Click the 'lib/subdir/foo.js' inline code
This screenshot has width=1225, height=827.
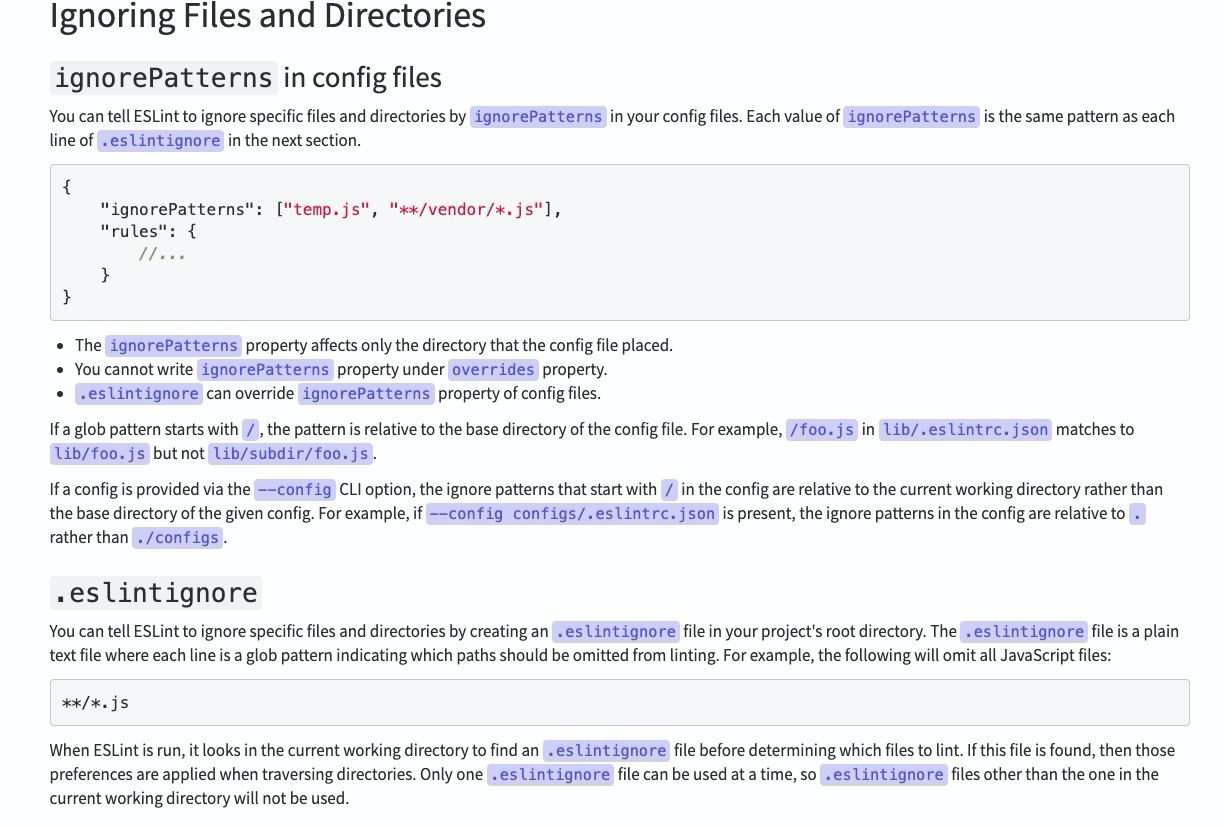[291, 453]
